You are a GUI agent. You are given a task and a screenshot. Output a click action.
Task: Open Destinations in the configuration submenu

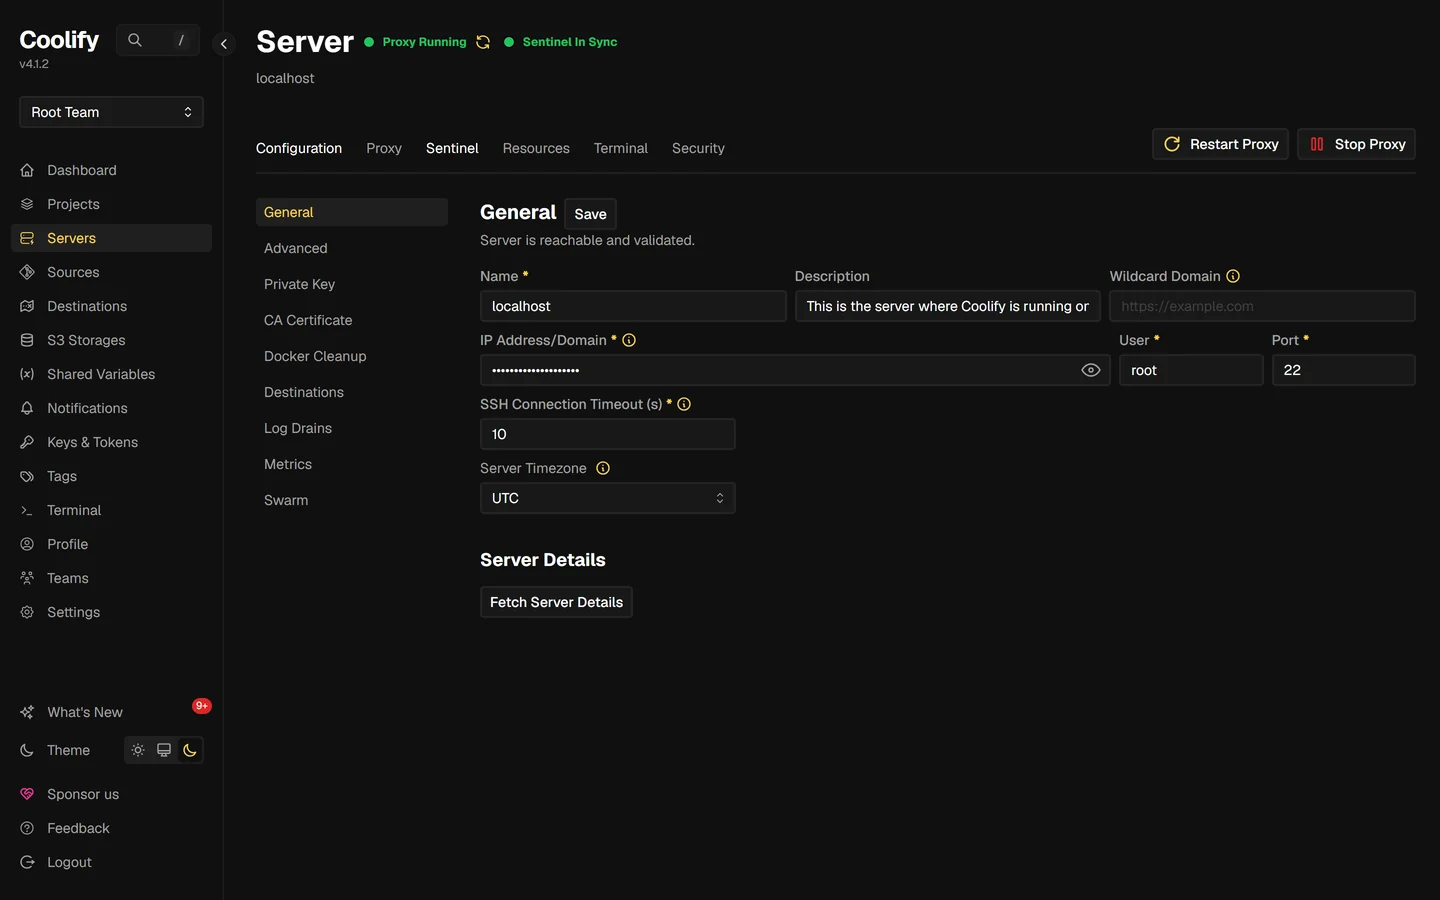(x=352, y=392)
